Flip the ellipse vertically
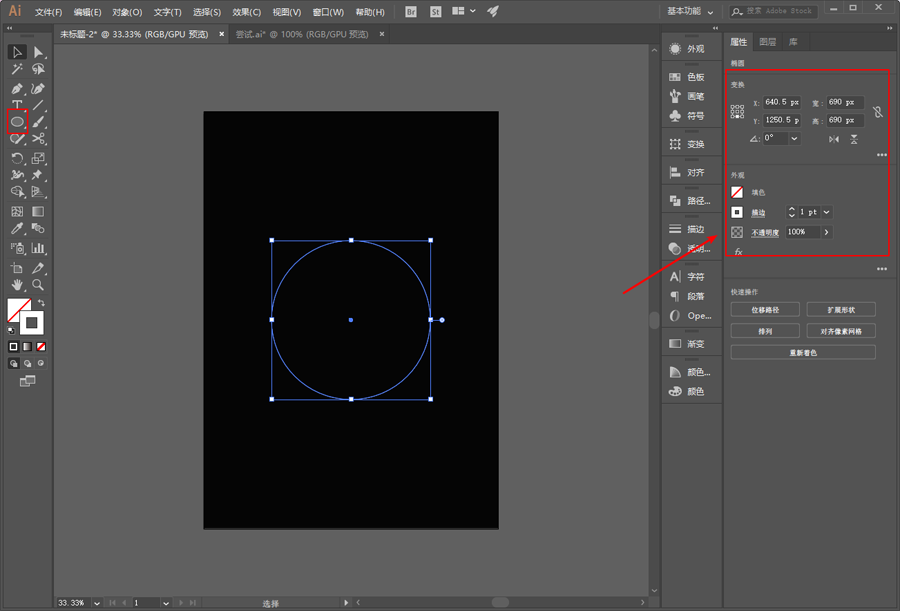The height and width of the screenshot is (611, 900). coord(854,139)
